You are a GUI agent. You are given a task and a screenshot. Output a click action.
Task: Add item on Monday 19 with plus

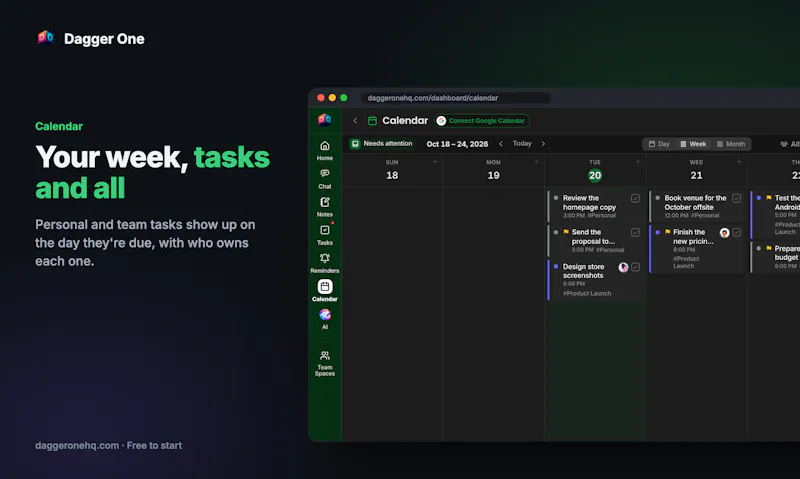pyautogui.click(x=536, y=162)
